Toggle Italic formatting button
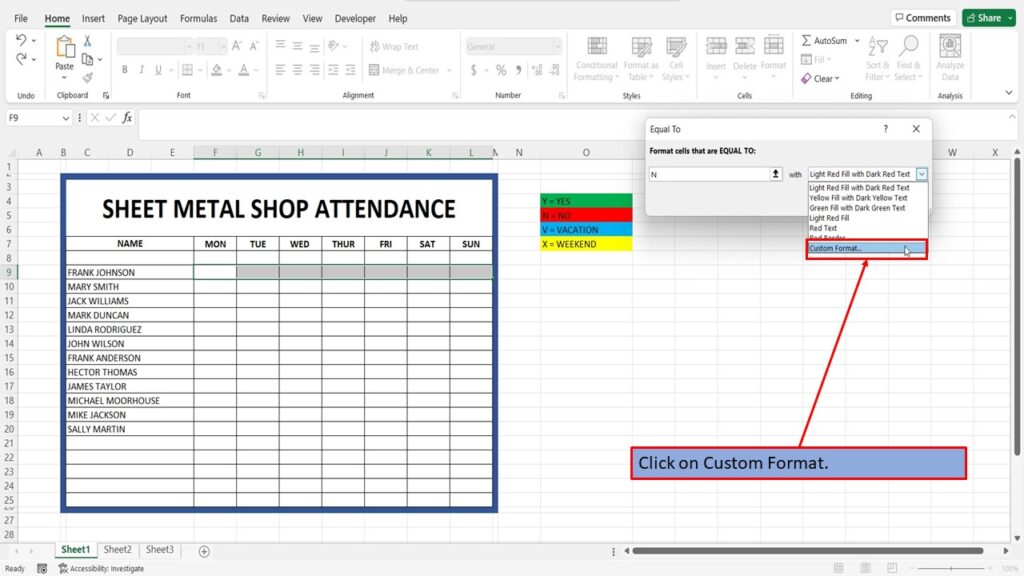This screenshot has width=1024, height=576. click(x=141, y=70)
